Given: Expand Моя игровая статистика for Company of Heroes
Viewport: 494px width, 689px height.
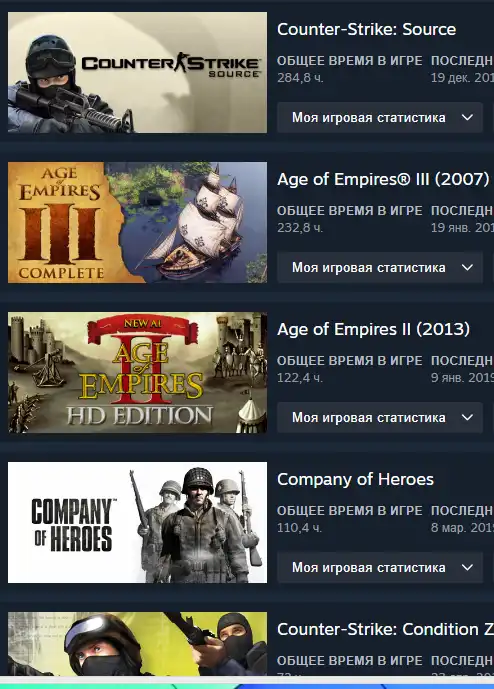Looking at the screenshot, I should tap(380, 568).
